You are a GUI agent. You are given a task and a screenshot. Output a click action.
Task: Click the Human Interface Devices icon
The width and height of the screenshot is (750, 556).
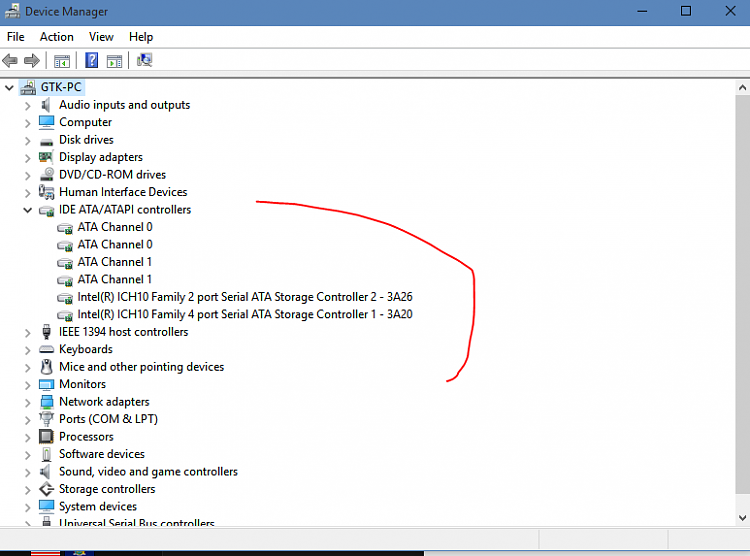click(46, 192)
